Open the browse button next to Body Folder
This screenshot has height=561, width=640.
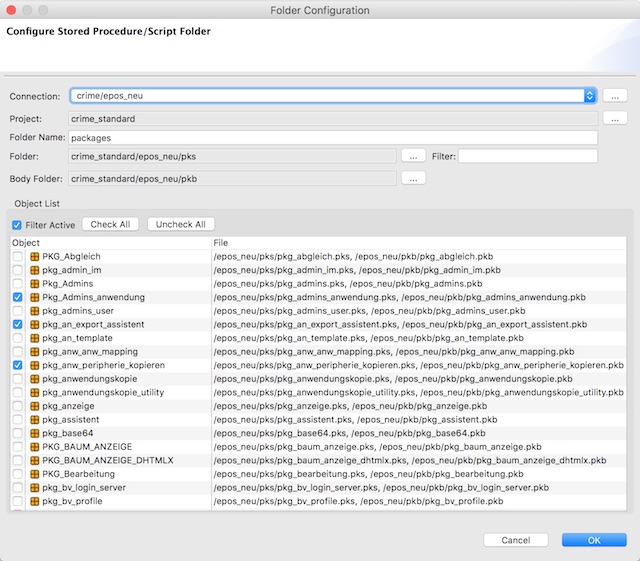tap(413, 178)
